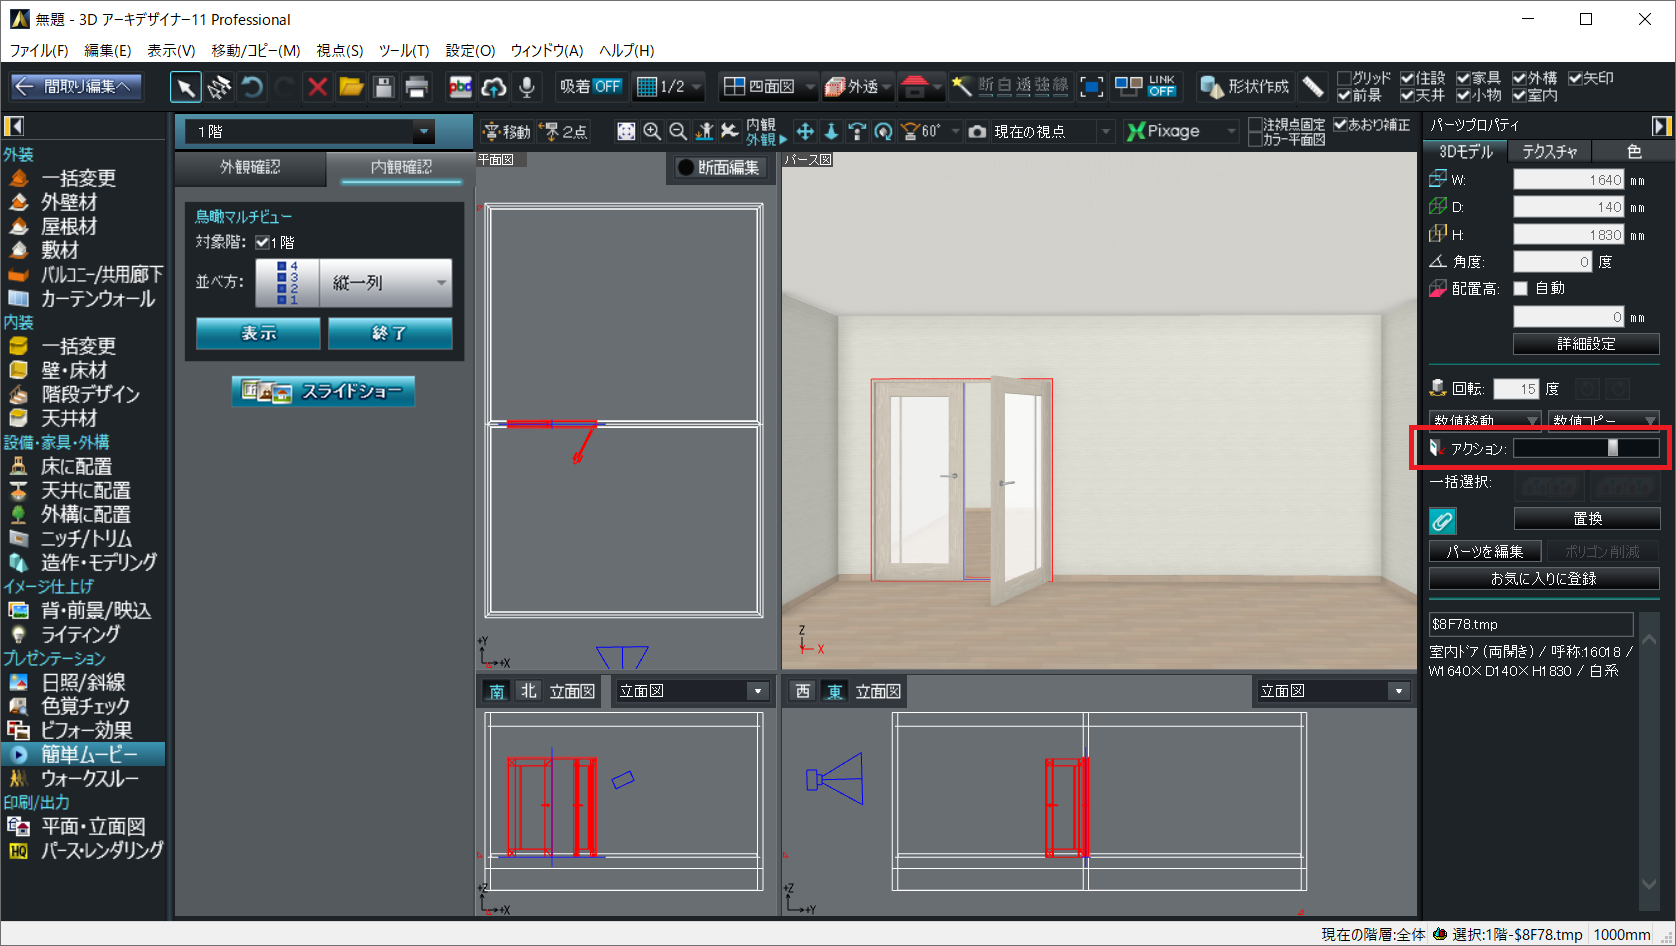The image size is (1676, 946).
Task: Click the undo arrow icon
Action: click(253, 87)
